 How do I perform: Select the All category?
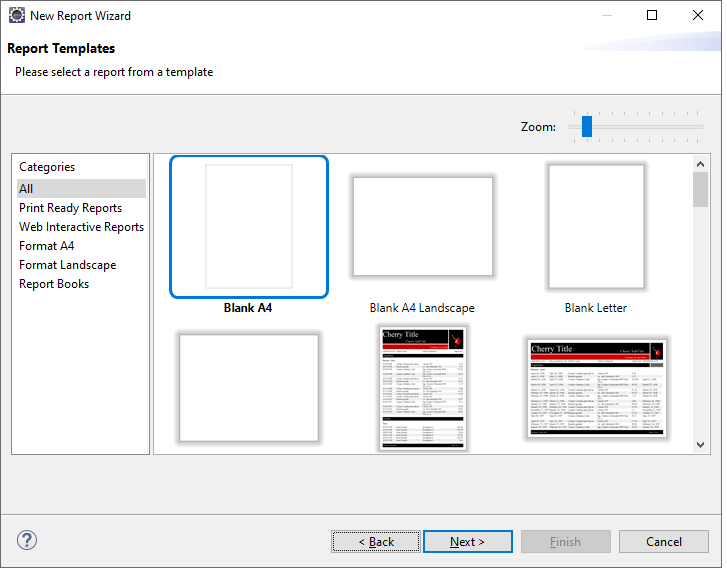82,190
